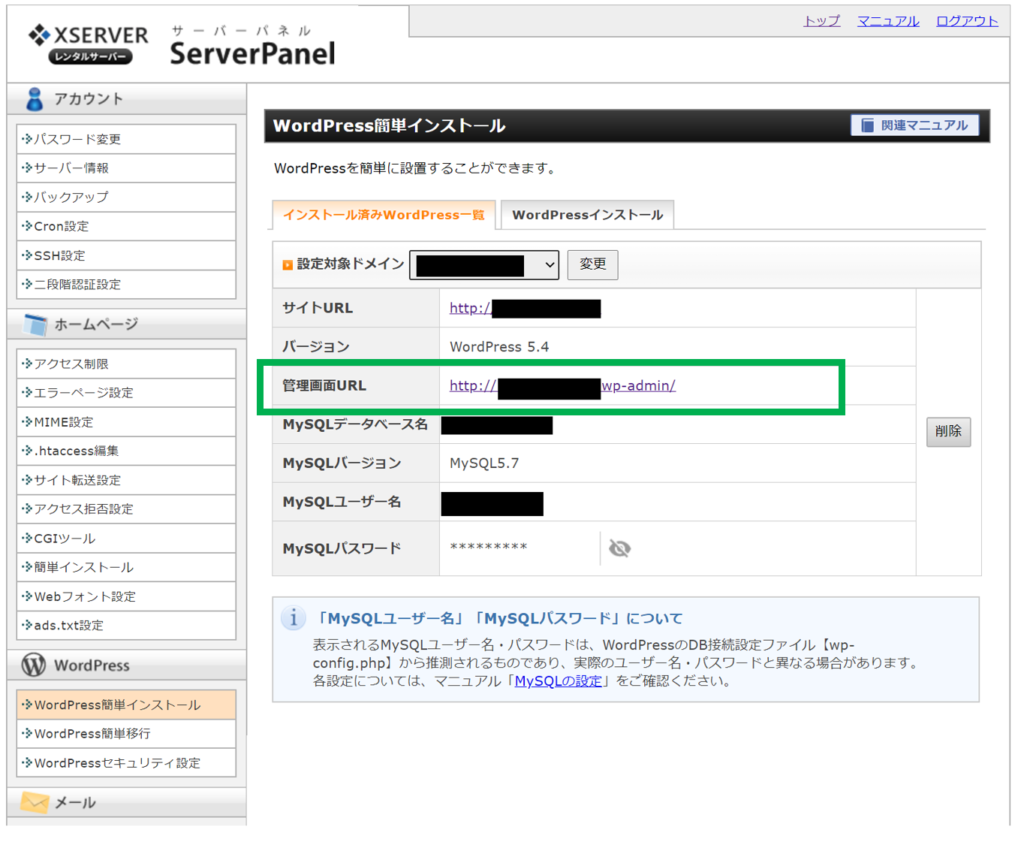Click the info icon in the MySQL notice box
The width and height of the screenshot is (1024, 845).
(294, 620)
